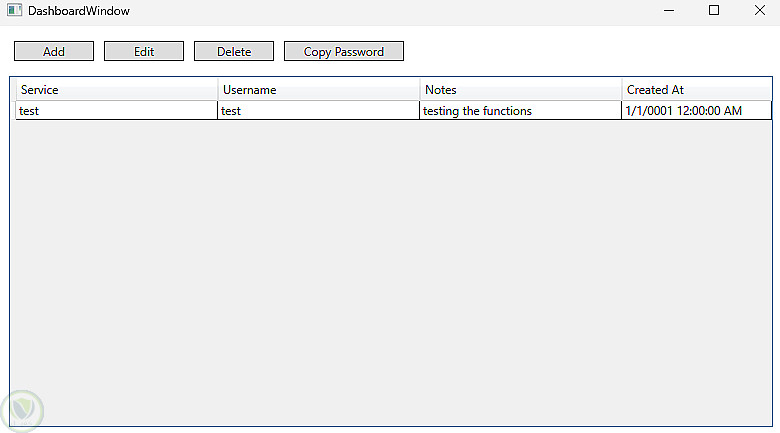Click the DashboardWindow app icon in title bar
780x433 pixels.
14,11
